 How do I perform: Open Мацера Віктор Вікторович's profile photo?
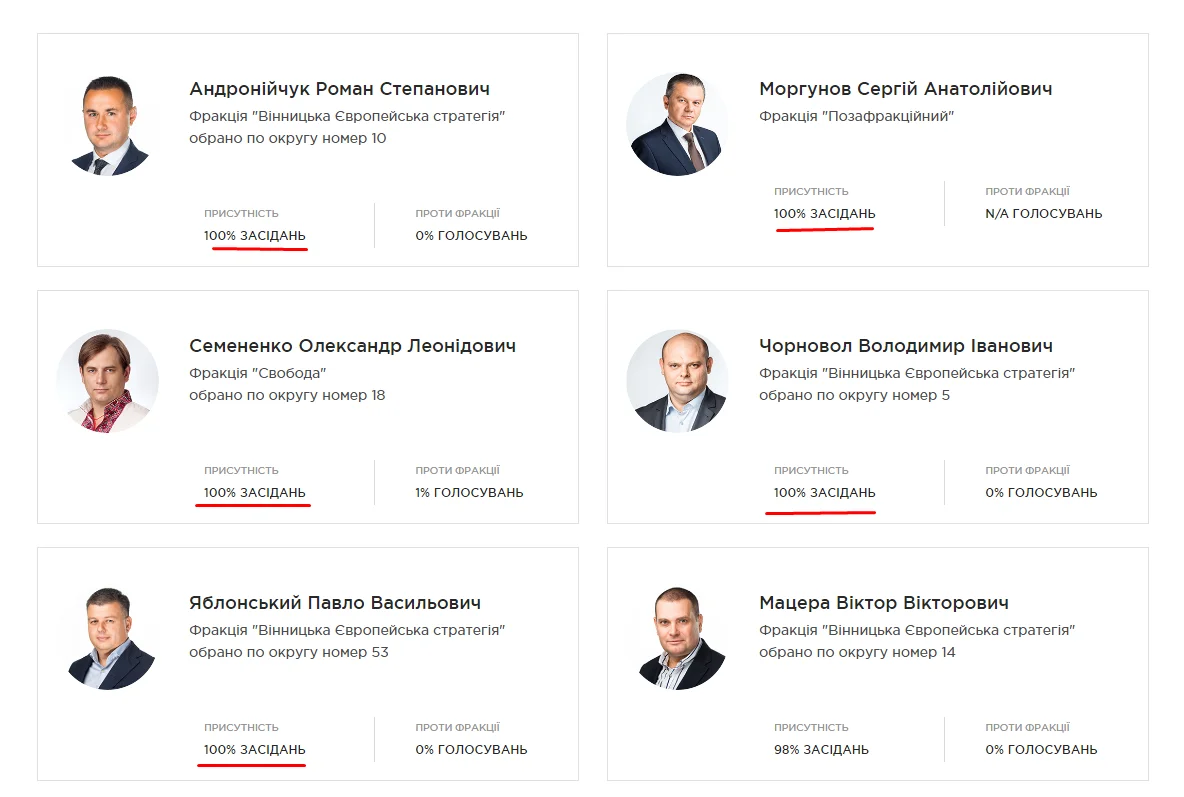coord(677,638)
